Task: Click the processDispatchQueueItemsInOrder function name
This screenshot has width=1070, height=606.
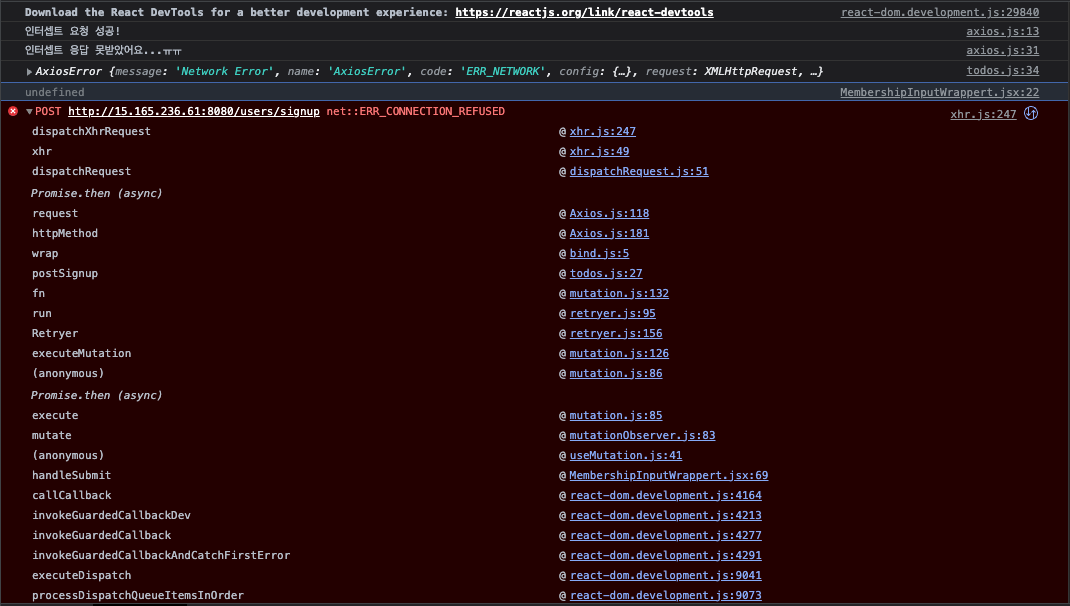Action: click(x=138, y=595)
